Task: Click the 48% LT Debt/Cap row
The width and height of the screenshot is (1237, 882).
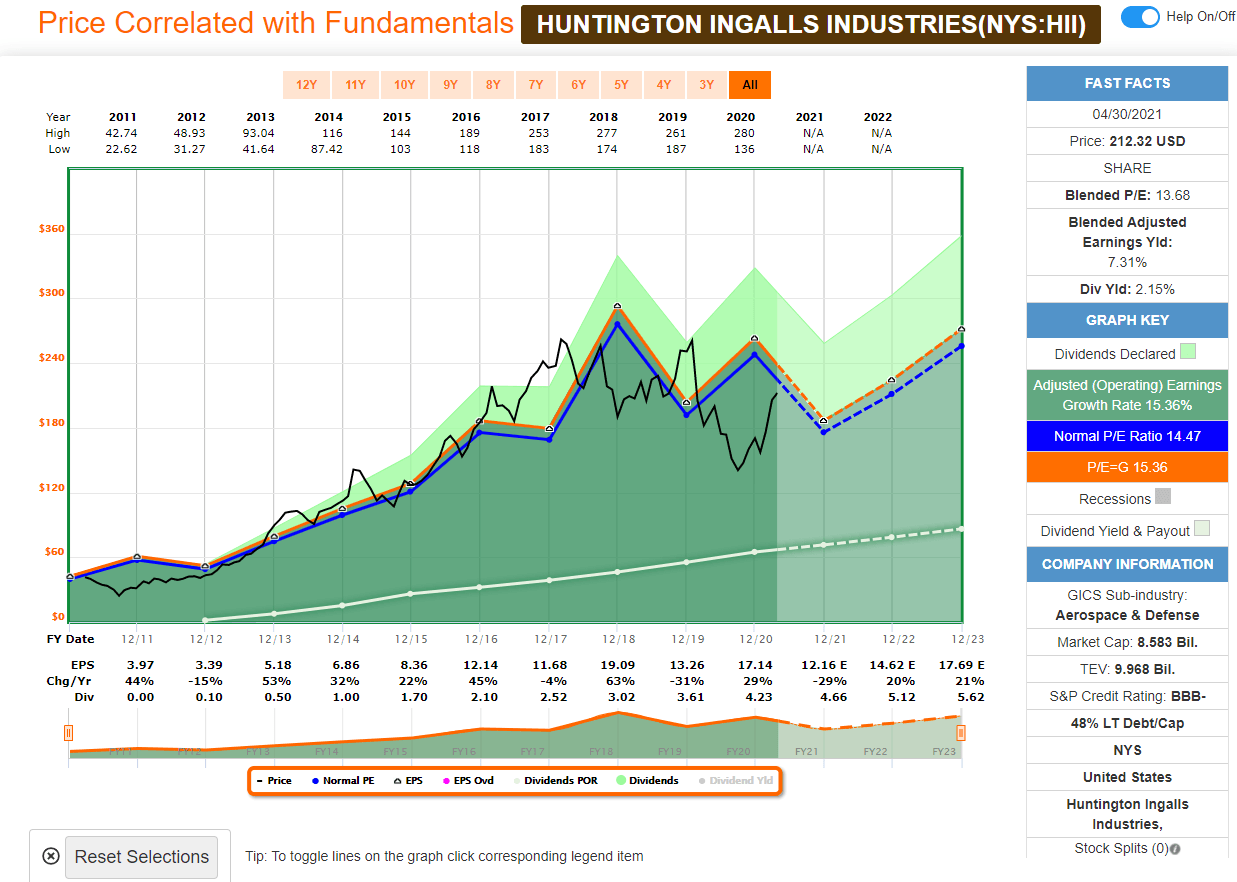Action: tap(1127, 723)
